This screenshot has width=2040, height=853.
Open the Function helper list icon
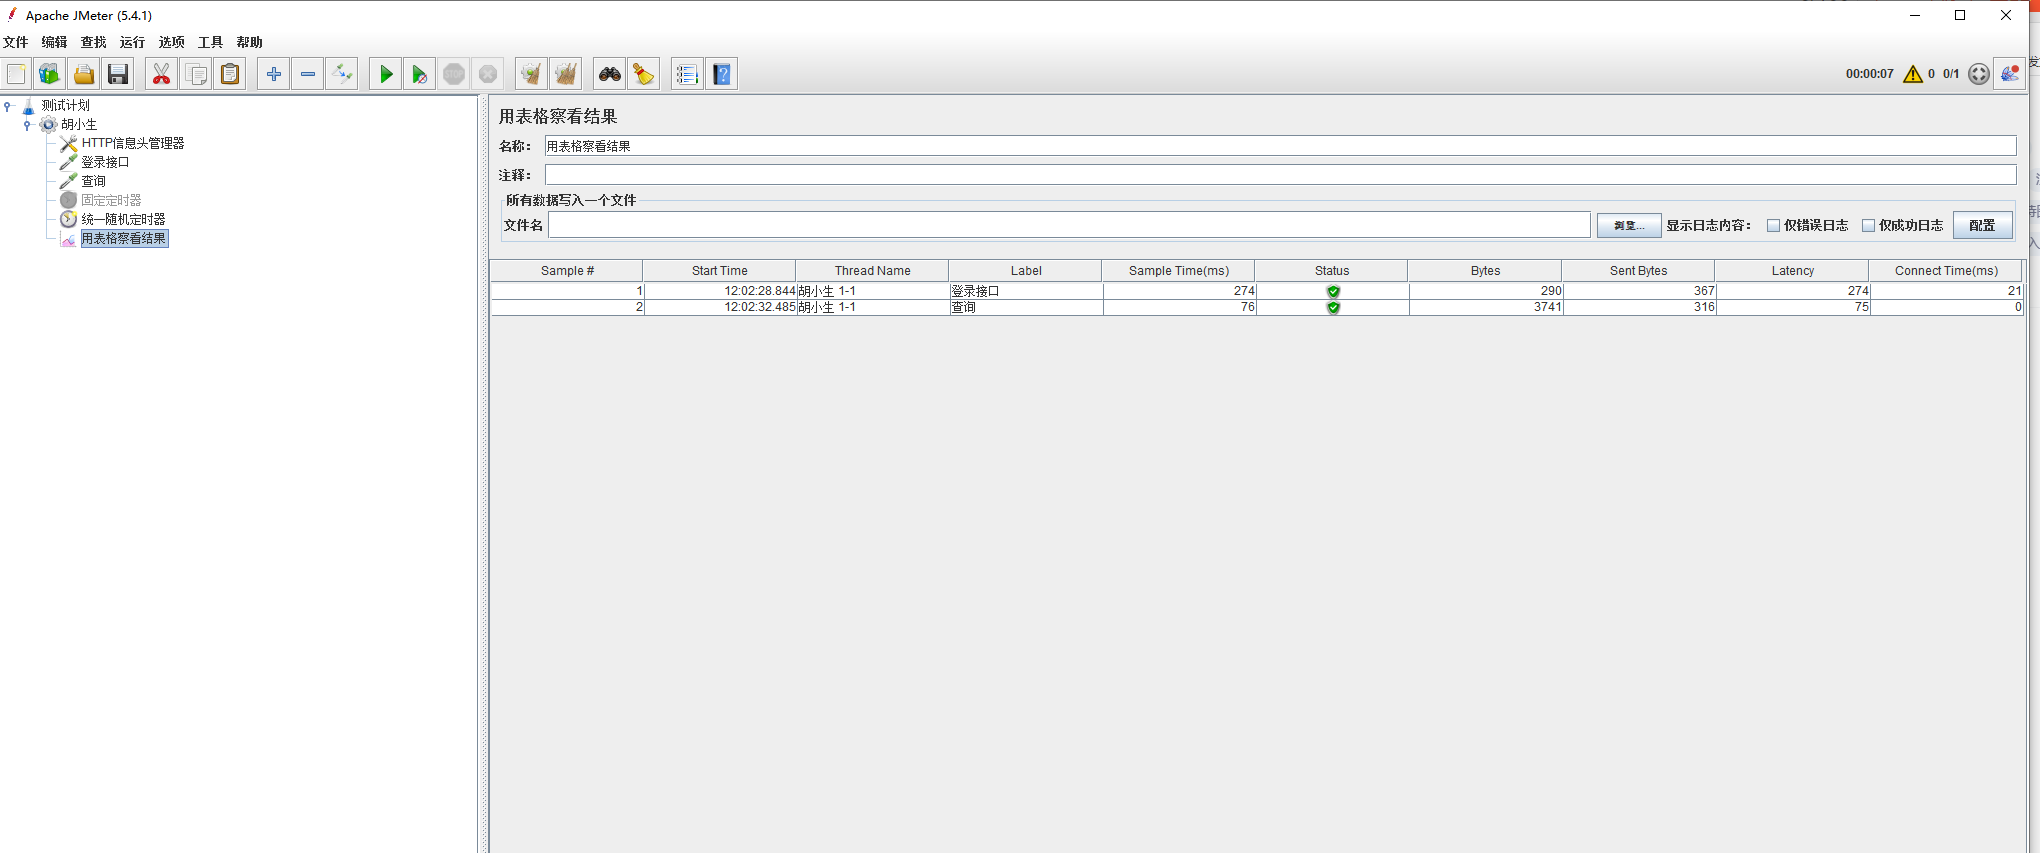687,74
